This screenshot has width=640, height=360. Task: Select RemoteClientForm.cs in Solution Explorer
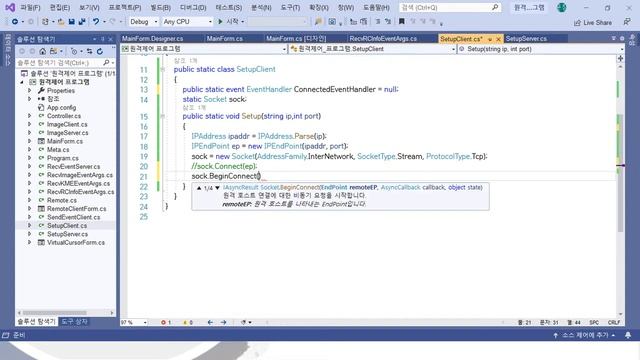click(76, 209)
